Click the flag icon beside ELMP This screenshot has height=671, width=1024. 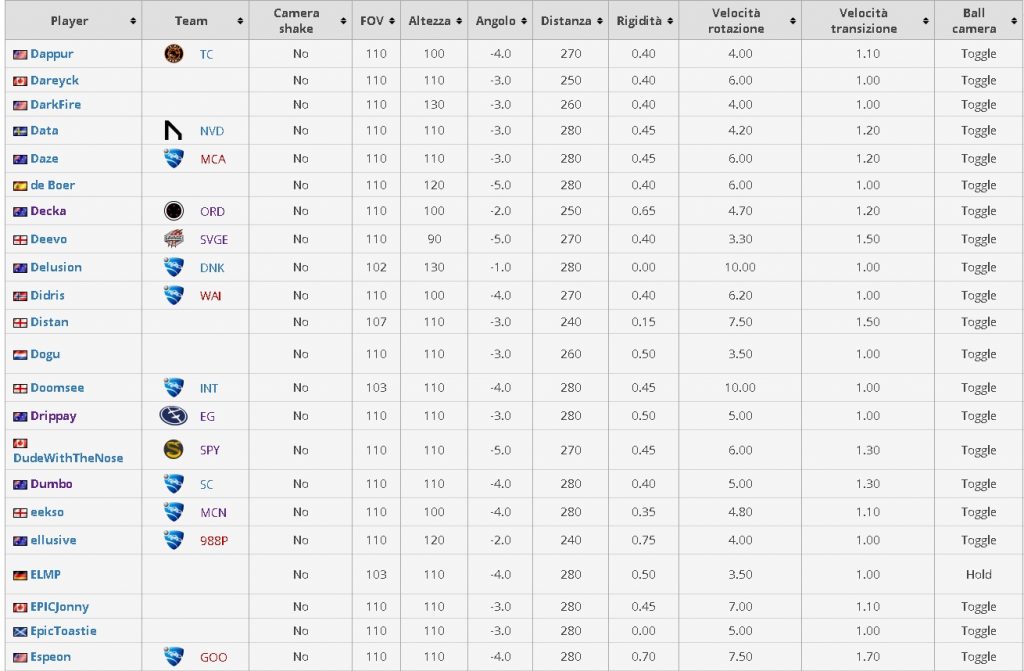(x=20, y=575)
